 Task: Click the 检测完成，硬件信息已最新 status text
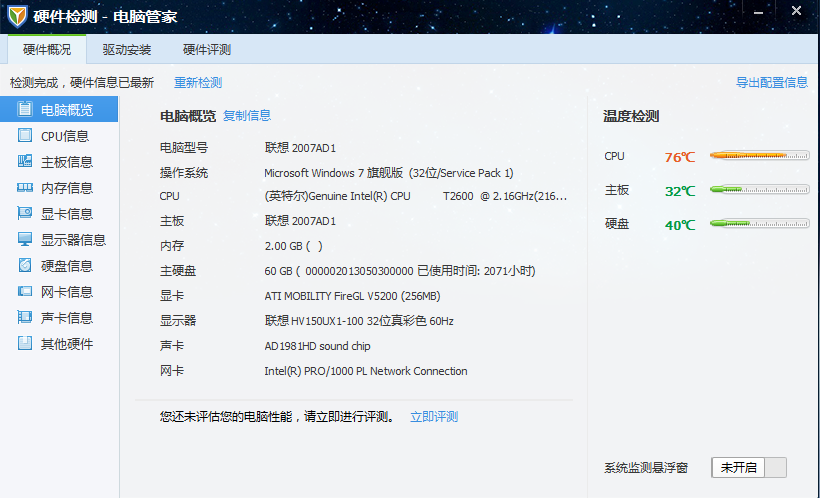(82, 83)
